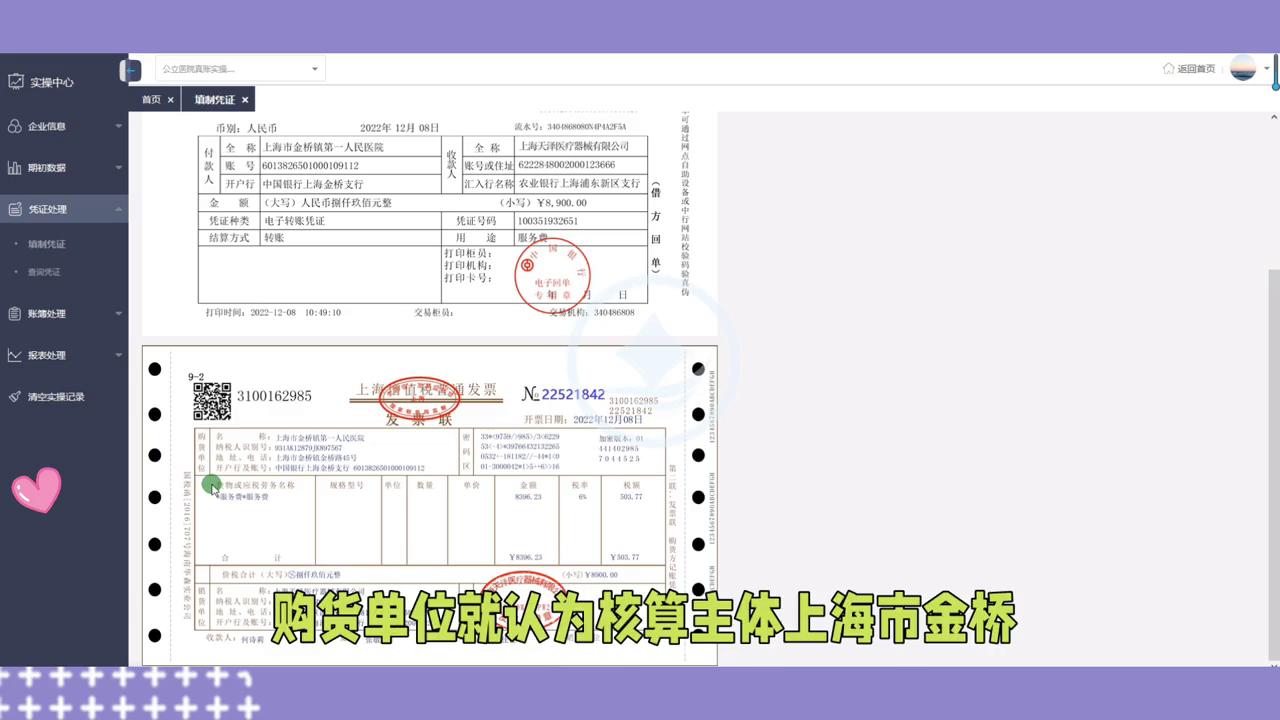
Task: Expand the 企业信息 menu chevron
Action: click(x=118, y=126)
